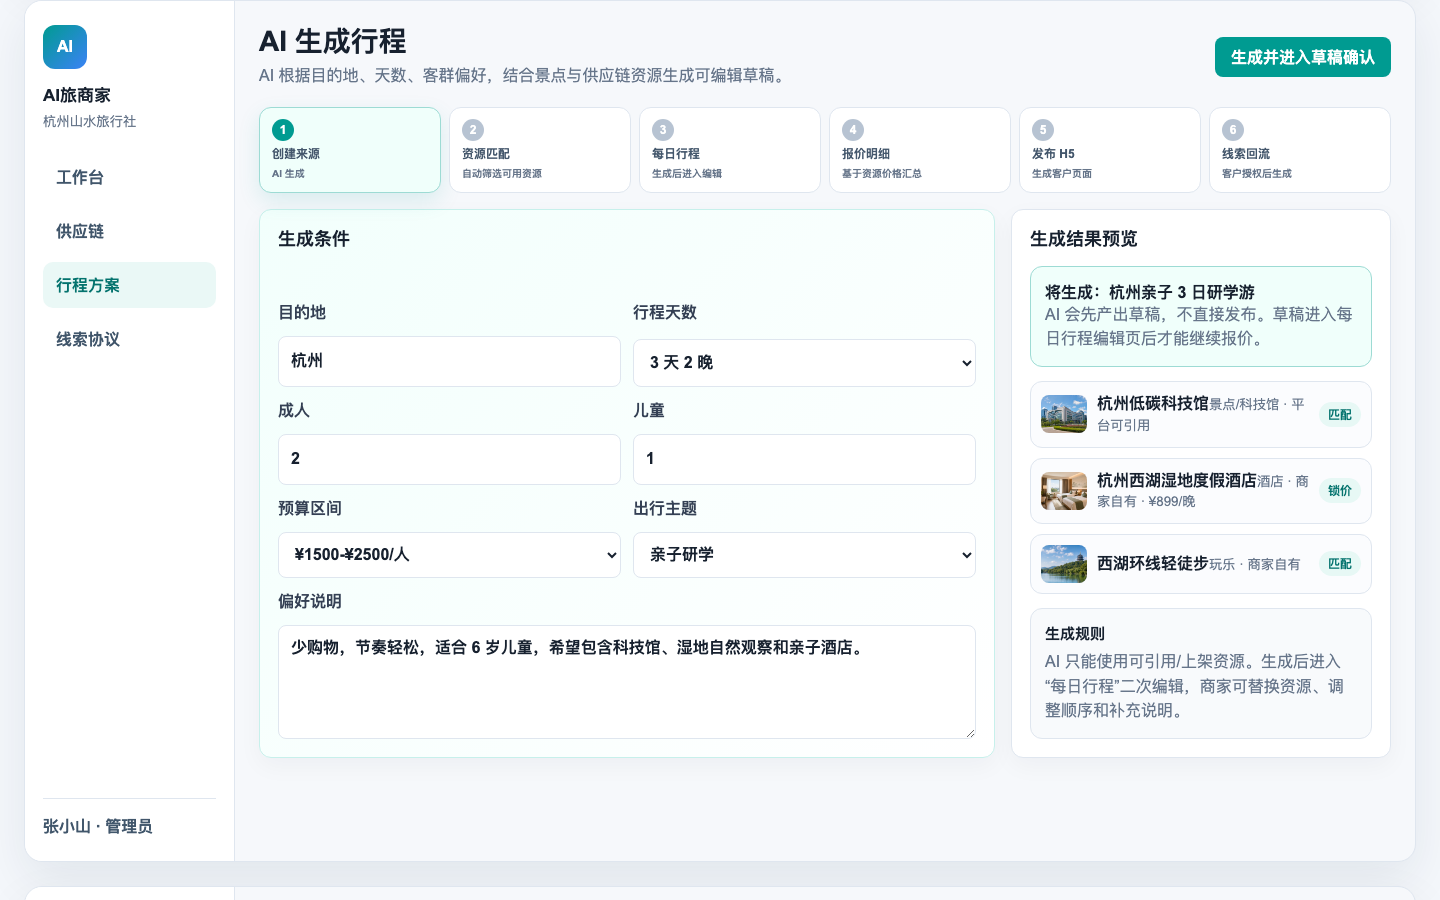Go to step 2 资源匹配
The height and width of the screenshot is (900, 1440).
click(x=540, y=150)
